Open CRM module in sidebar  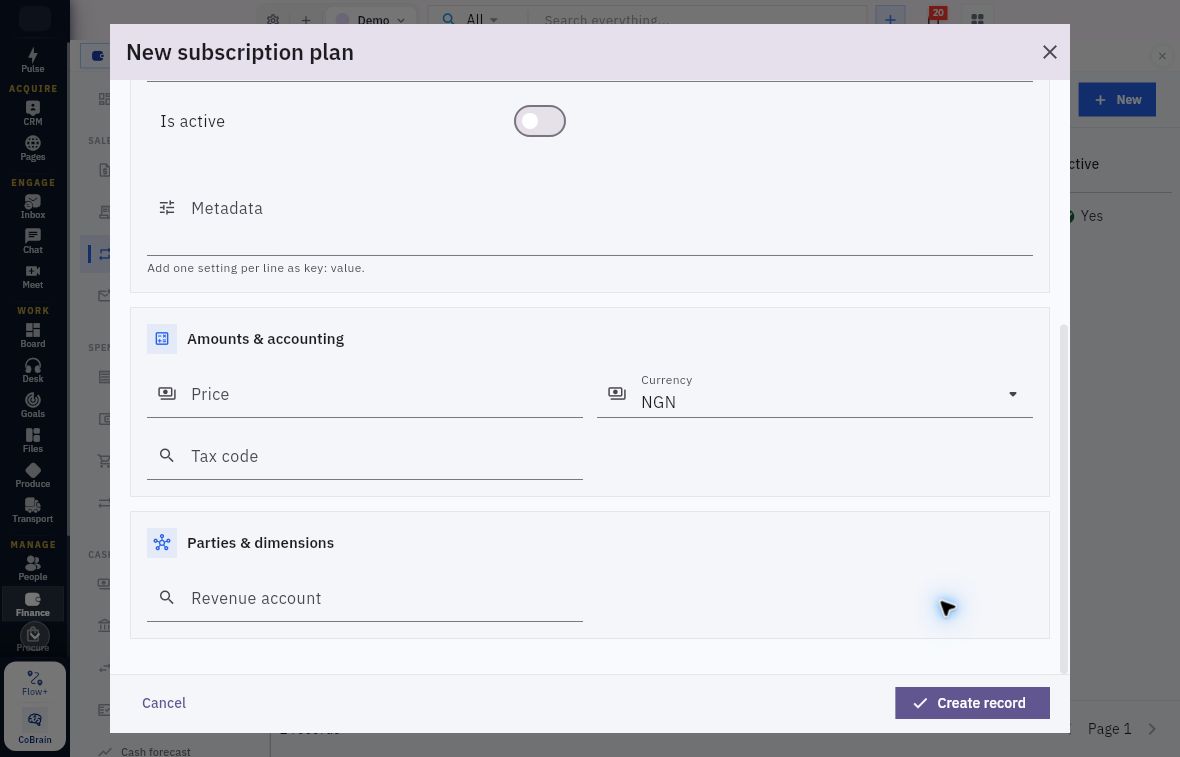pos(32,113)
